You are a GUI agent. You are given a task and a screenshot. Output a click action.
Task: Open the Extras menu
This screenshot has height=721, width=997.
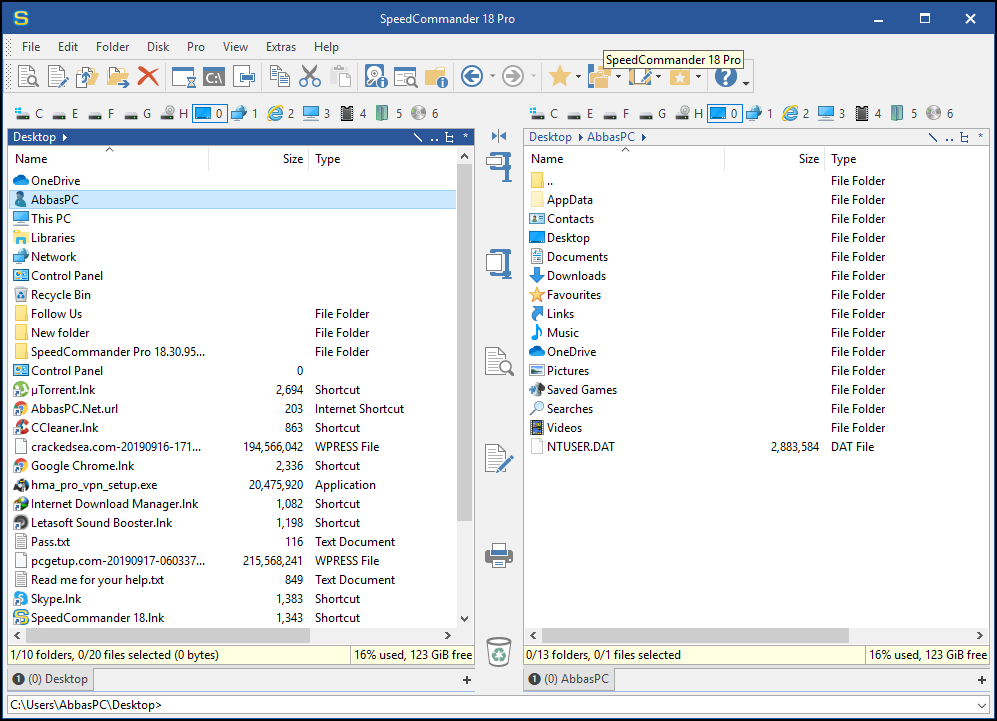(x=280, y=46)
